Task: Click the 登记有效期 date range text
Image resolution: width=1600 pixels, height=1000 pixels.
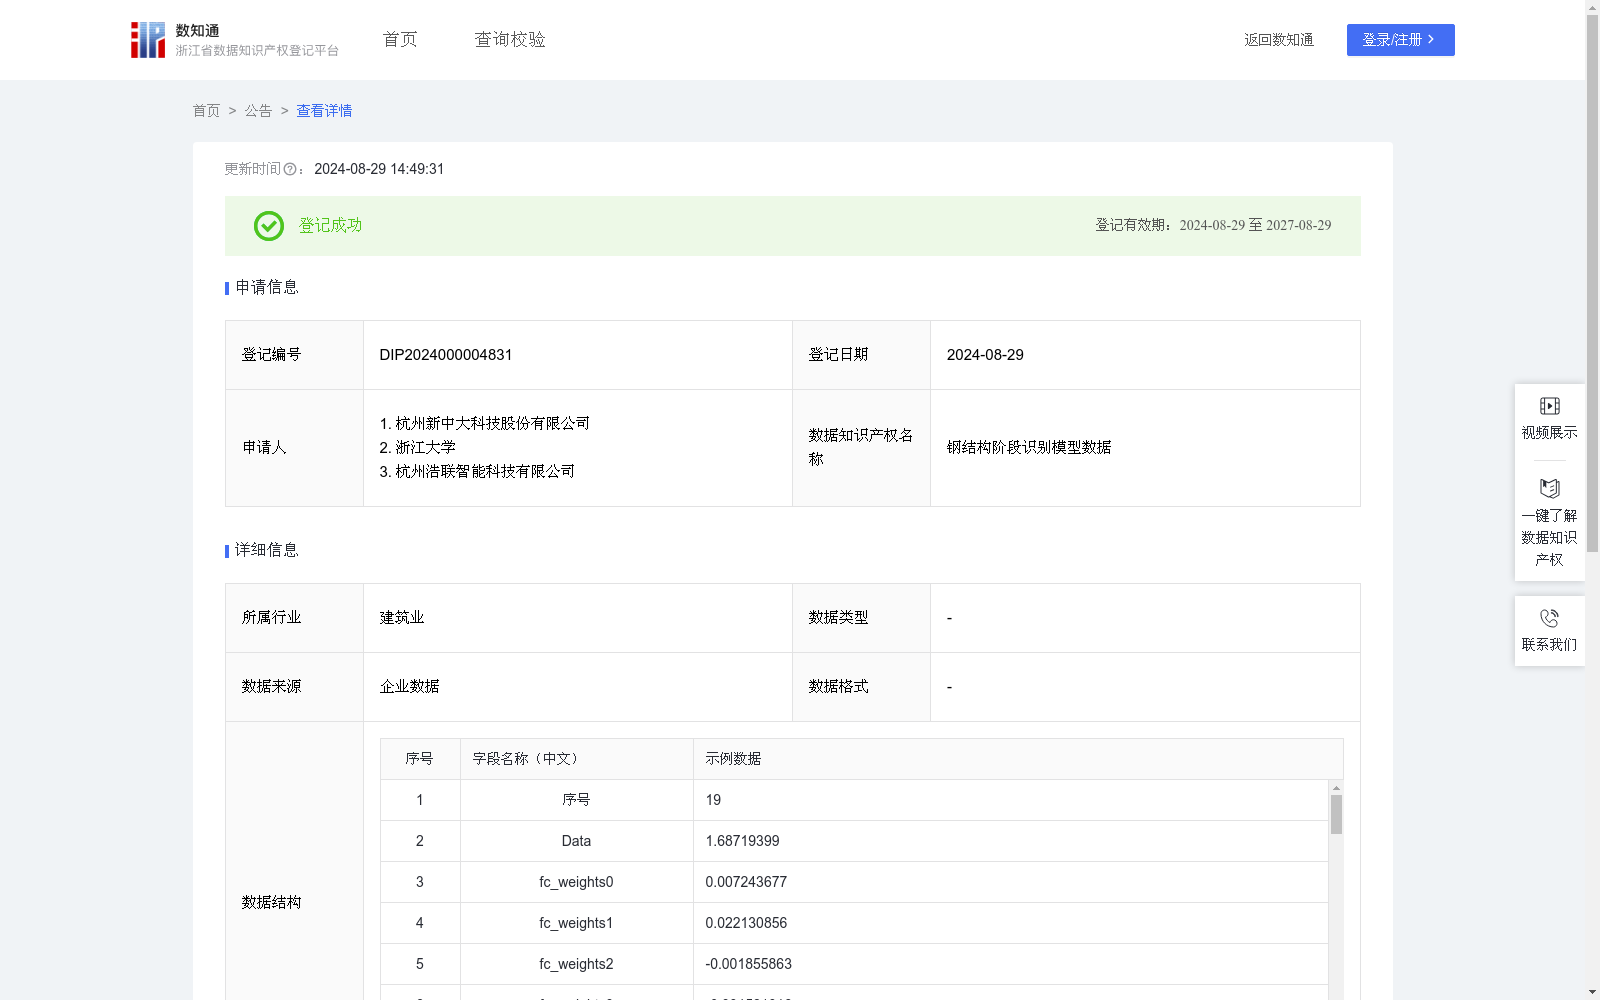Action: pos(1213,226)
